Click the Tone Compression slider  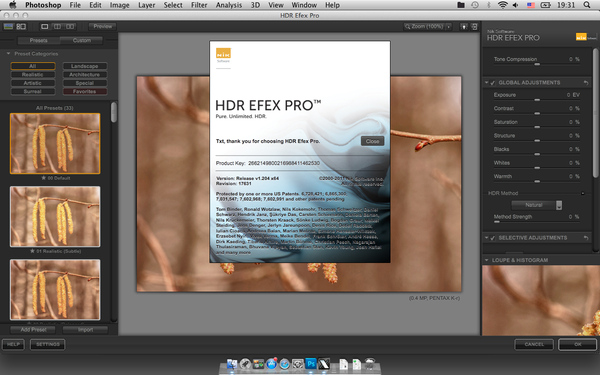click(x=537, y=64)
